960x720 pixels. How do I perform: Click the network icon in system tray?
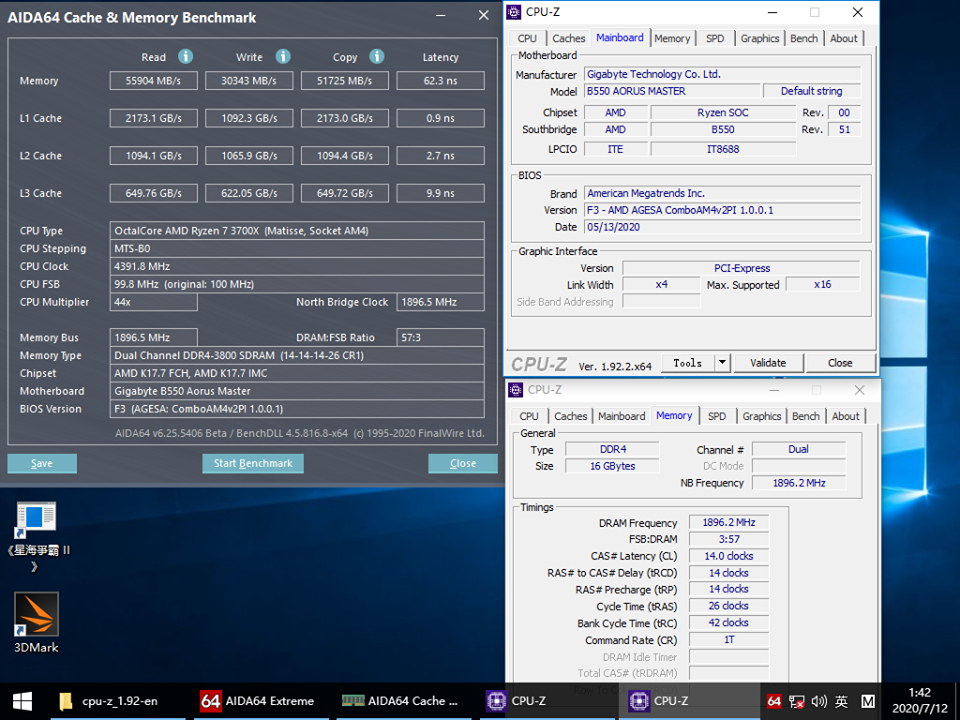tap(797, 701)
